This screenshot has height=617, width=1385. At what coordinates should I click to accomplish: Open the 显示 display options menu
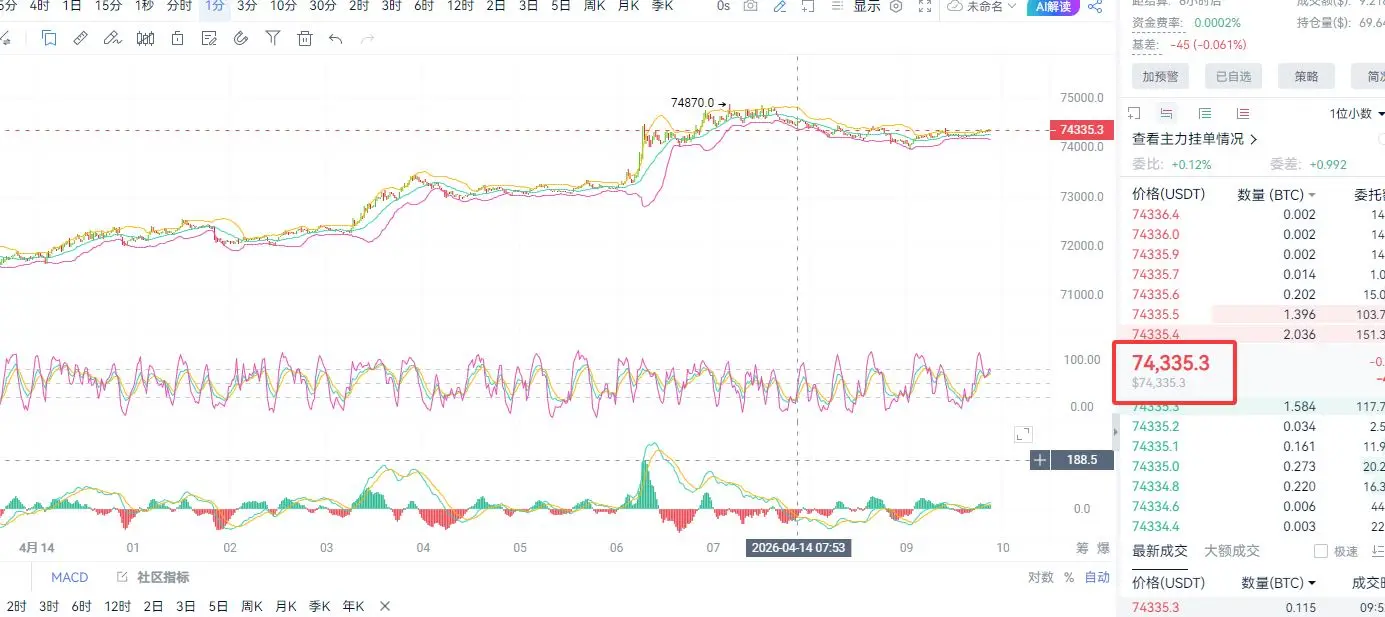[x=867, y=6]
